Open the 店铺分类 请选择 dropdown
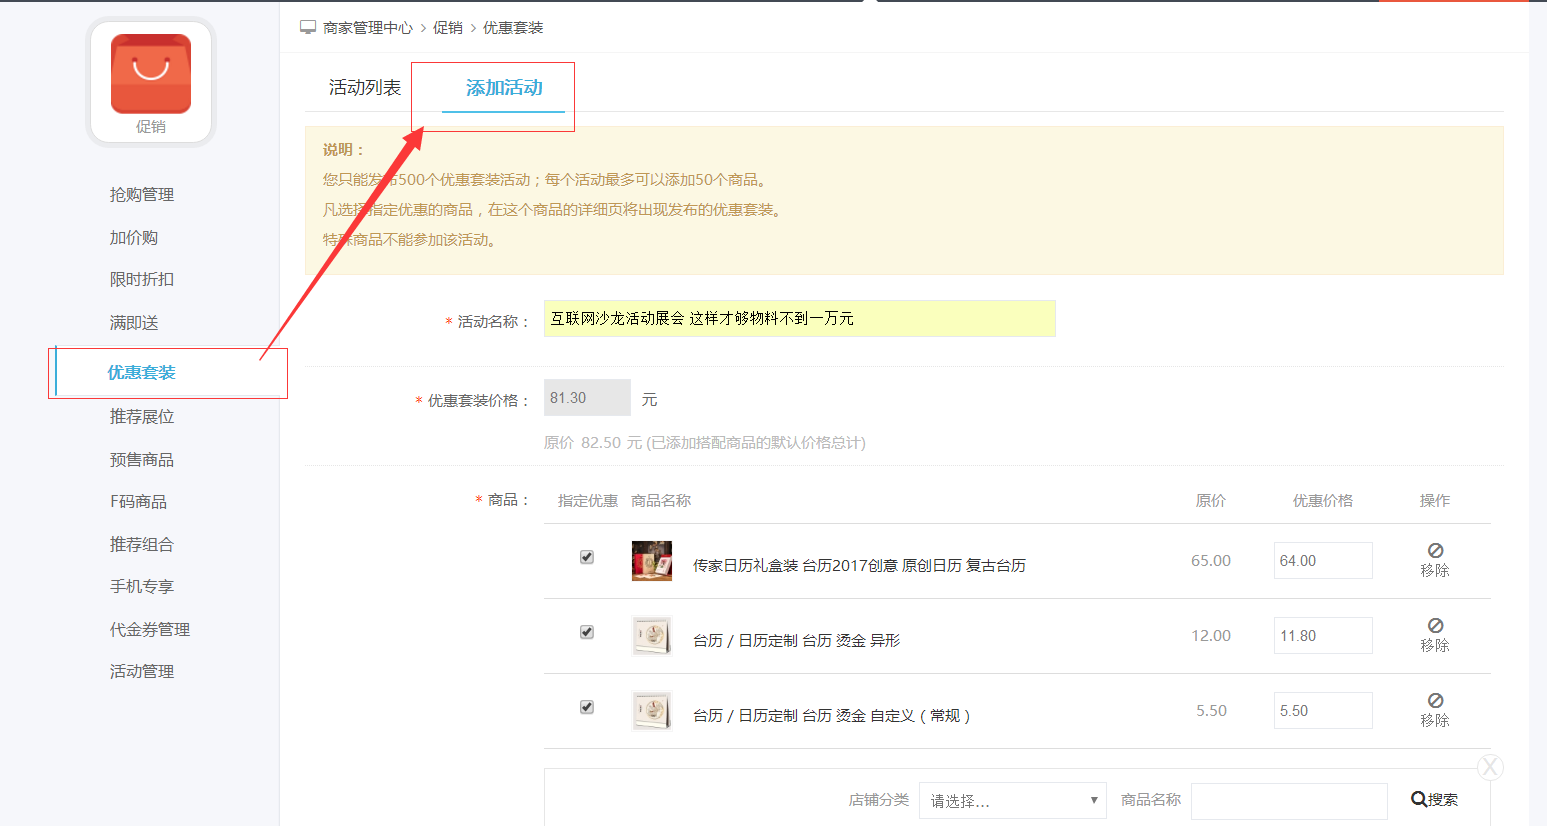The height and width of the screenshot is (826, 1547). pos(1012,800)
